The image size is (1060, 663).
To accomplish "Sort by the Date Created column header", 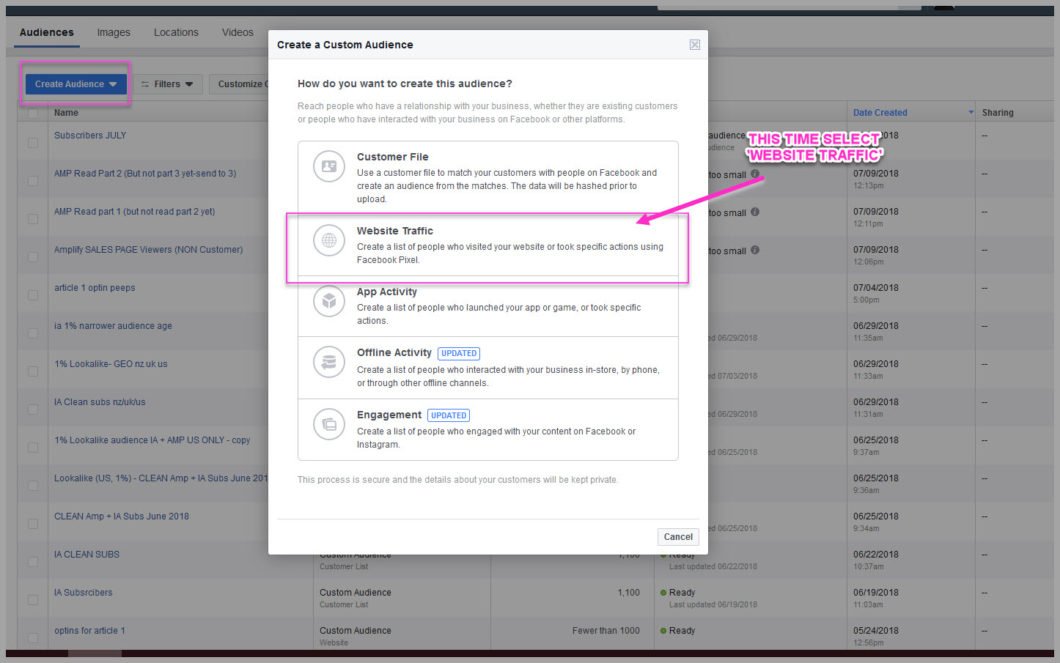I will click(x=880, y=113).
